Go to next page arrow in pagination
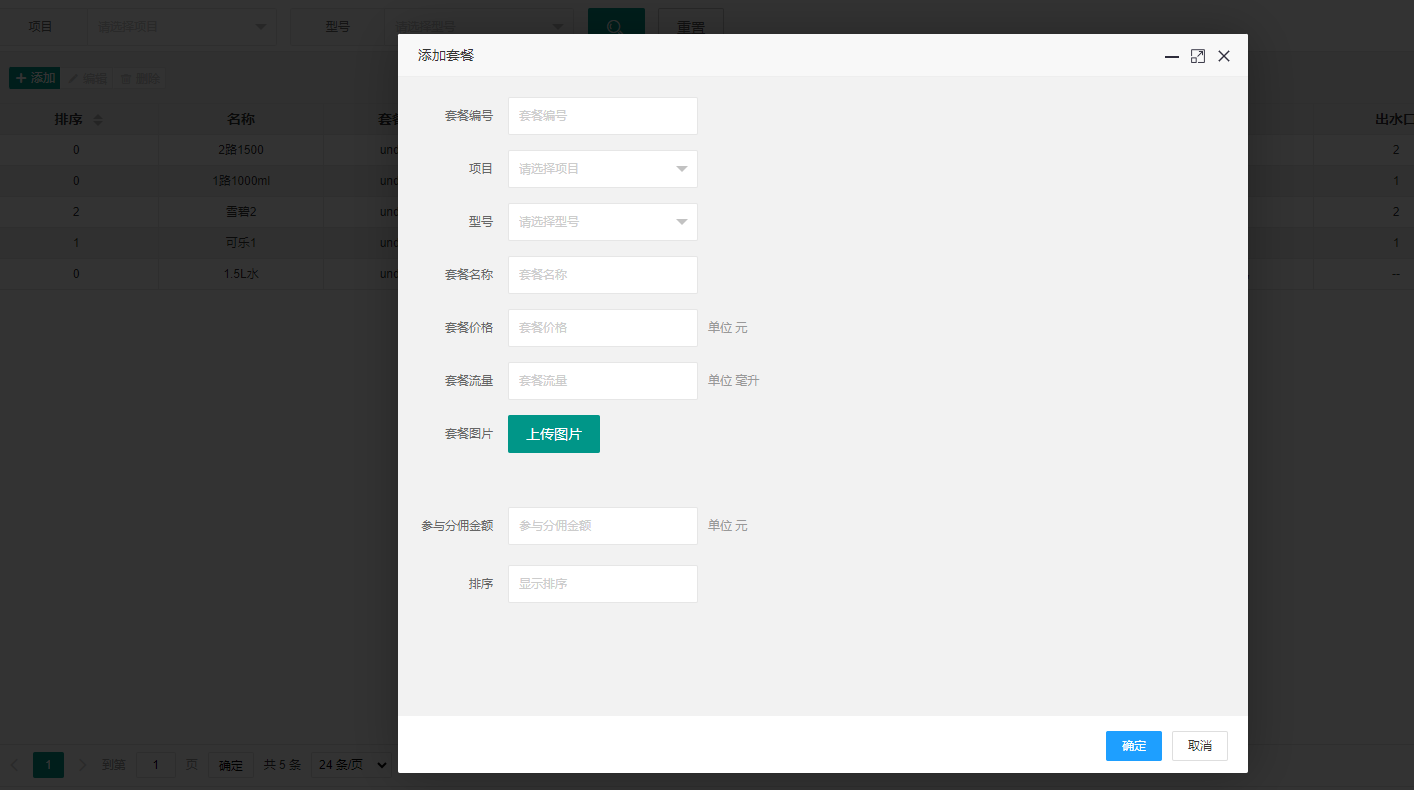The width and height of the screenshot is (1414, 790). (x=83, y=765)
